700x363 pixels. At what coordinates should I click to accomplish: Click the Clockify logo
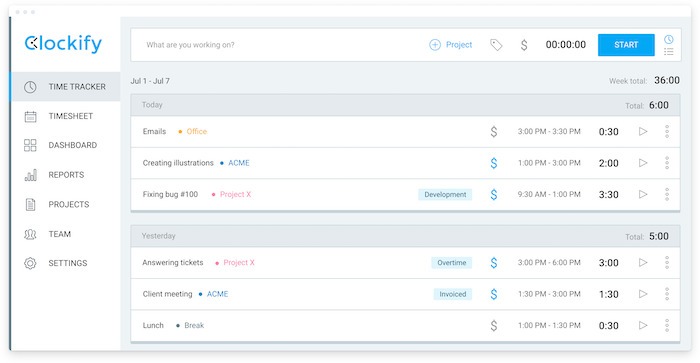(x=63, y=44)
